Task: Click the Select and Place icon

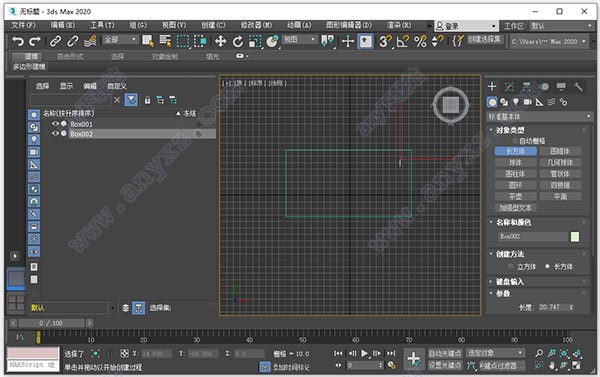Action: point(272,41)
